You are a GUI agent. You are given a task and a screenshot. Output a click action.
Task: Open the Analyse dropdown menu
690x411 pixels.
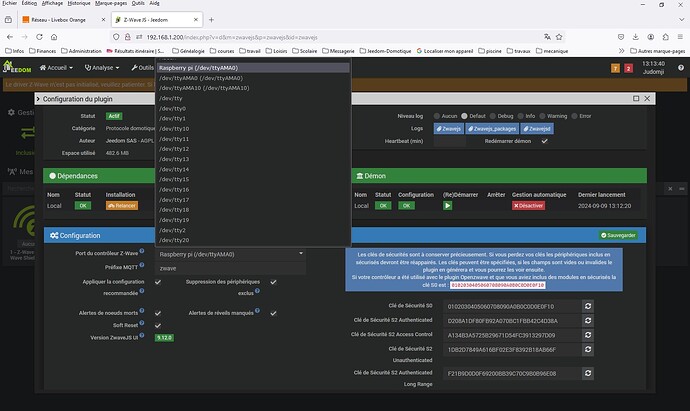point(102,68)
